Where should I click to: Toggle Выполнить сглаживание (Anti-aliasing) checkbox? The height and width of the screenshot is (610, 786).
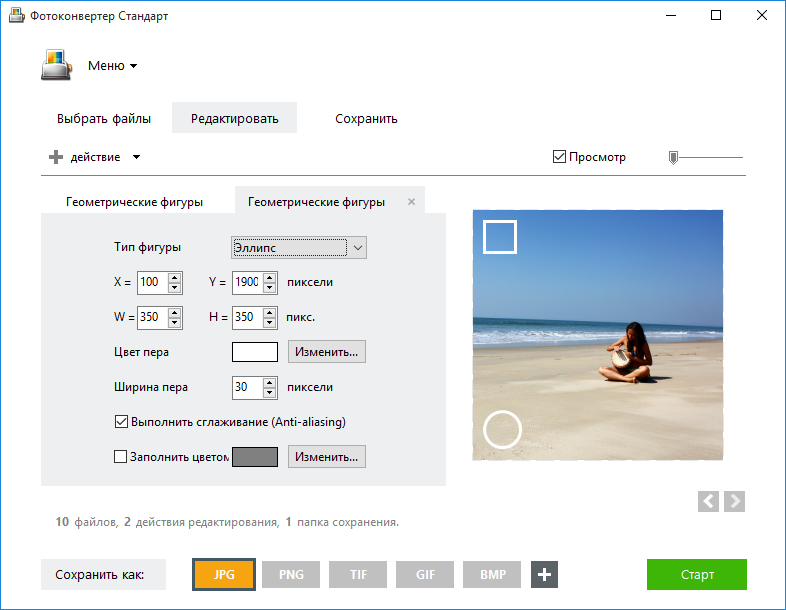click(x=121, y=422)
